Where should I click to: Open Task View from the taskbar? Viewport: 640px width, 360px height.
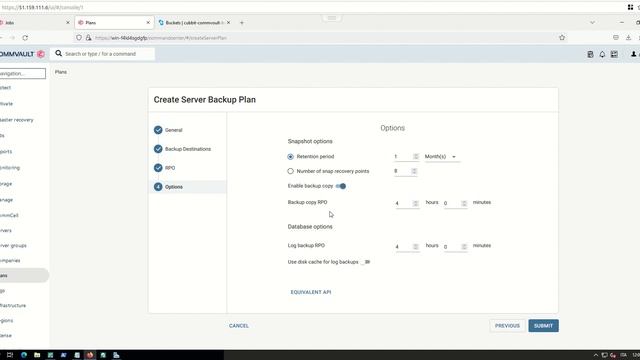[10, 355]
